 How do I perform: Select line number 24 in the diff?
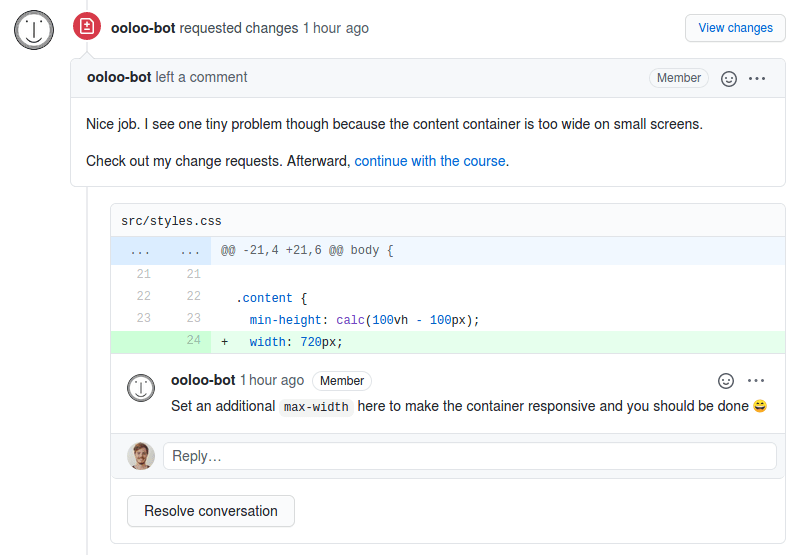click(x=193, y=340)
